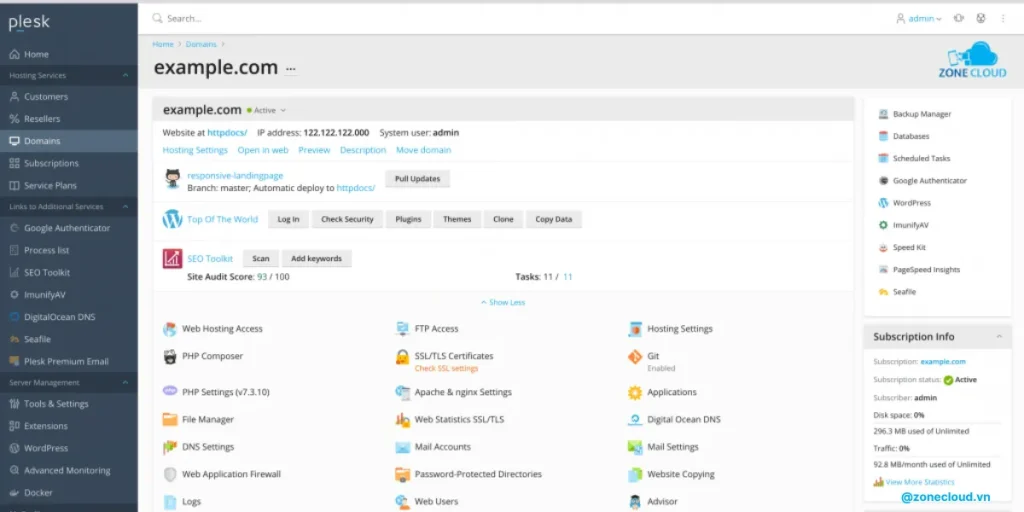The image size is (1024, 512).
Task: Open Customers in the sidebar
Action: pos(69,97)
